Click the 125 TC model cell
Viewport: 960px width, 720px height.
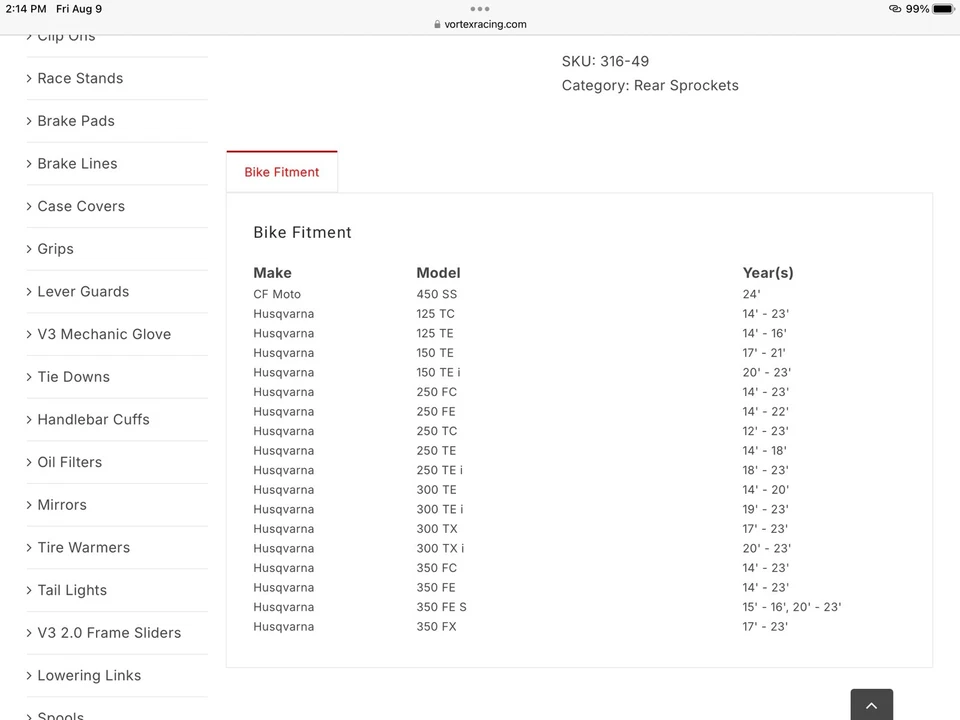click(435, 314)
